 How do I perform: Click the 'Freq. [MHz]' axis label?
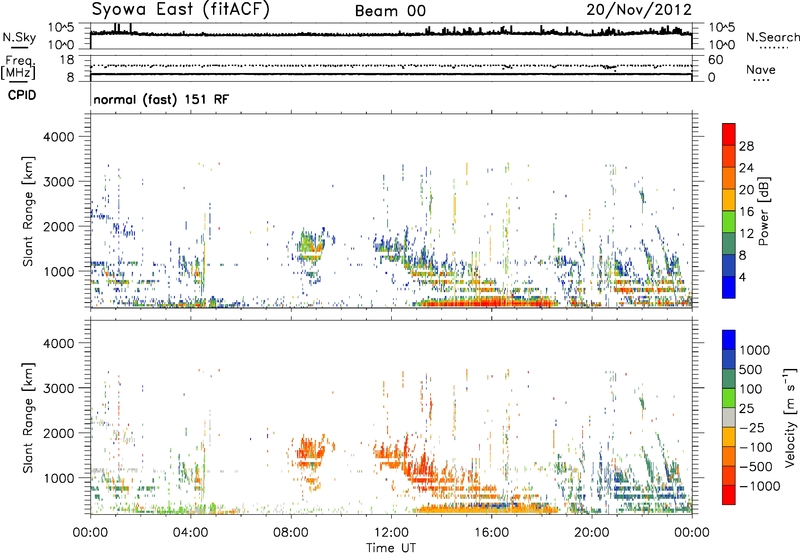[18, 68]
